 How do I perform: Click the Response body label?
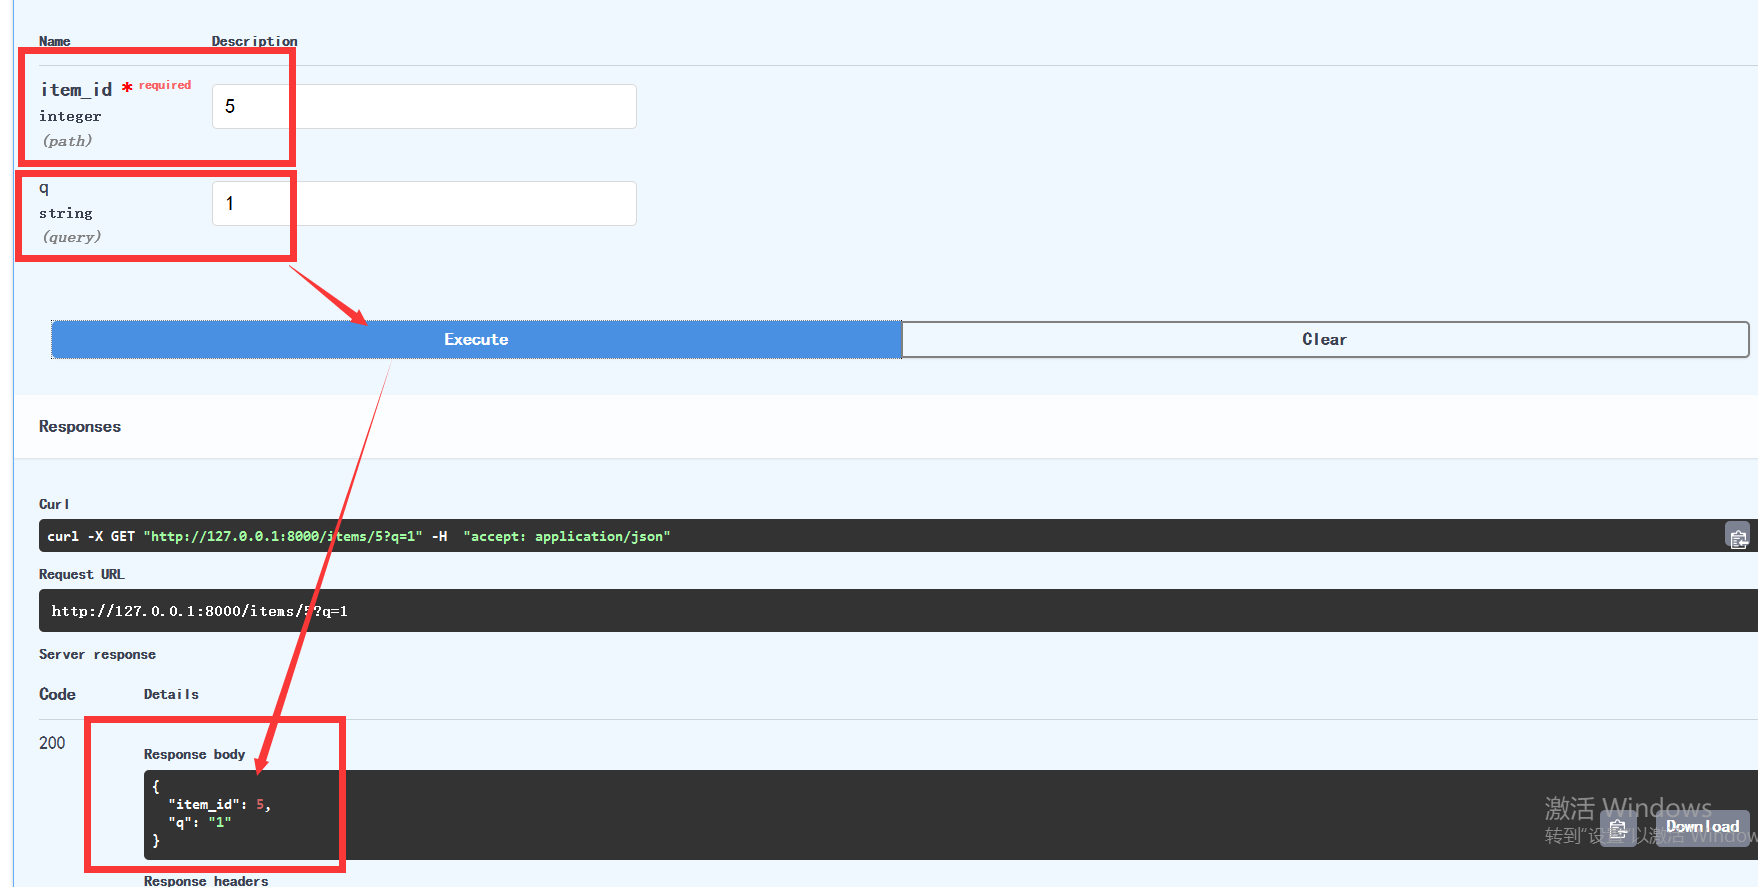[194, 754]
